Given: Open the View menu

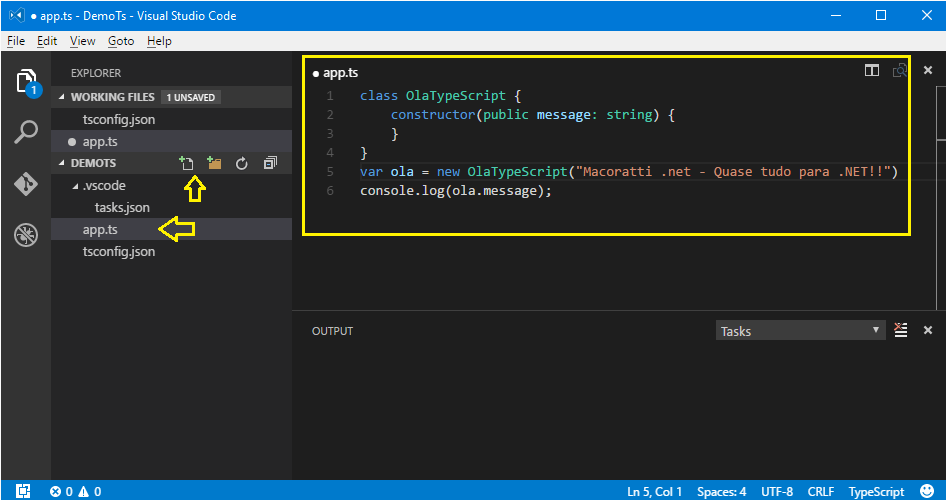Looking at the screenshot, I should point(83,41).
